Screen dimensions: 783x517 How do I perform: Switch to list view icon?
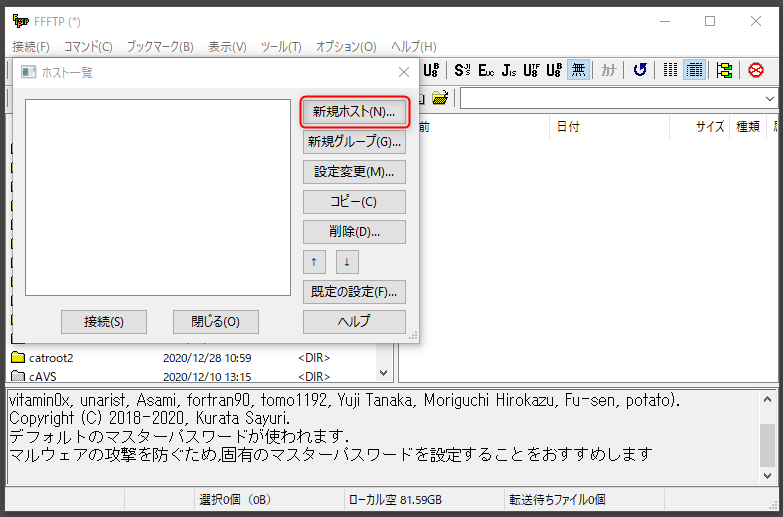pyautogui.click(x=670, y=70)
